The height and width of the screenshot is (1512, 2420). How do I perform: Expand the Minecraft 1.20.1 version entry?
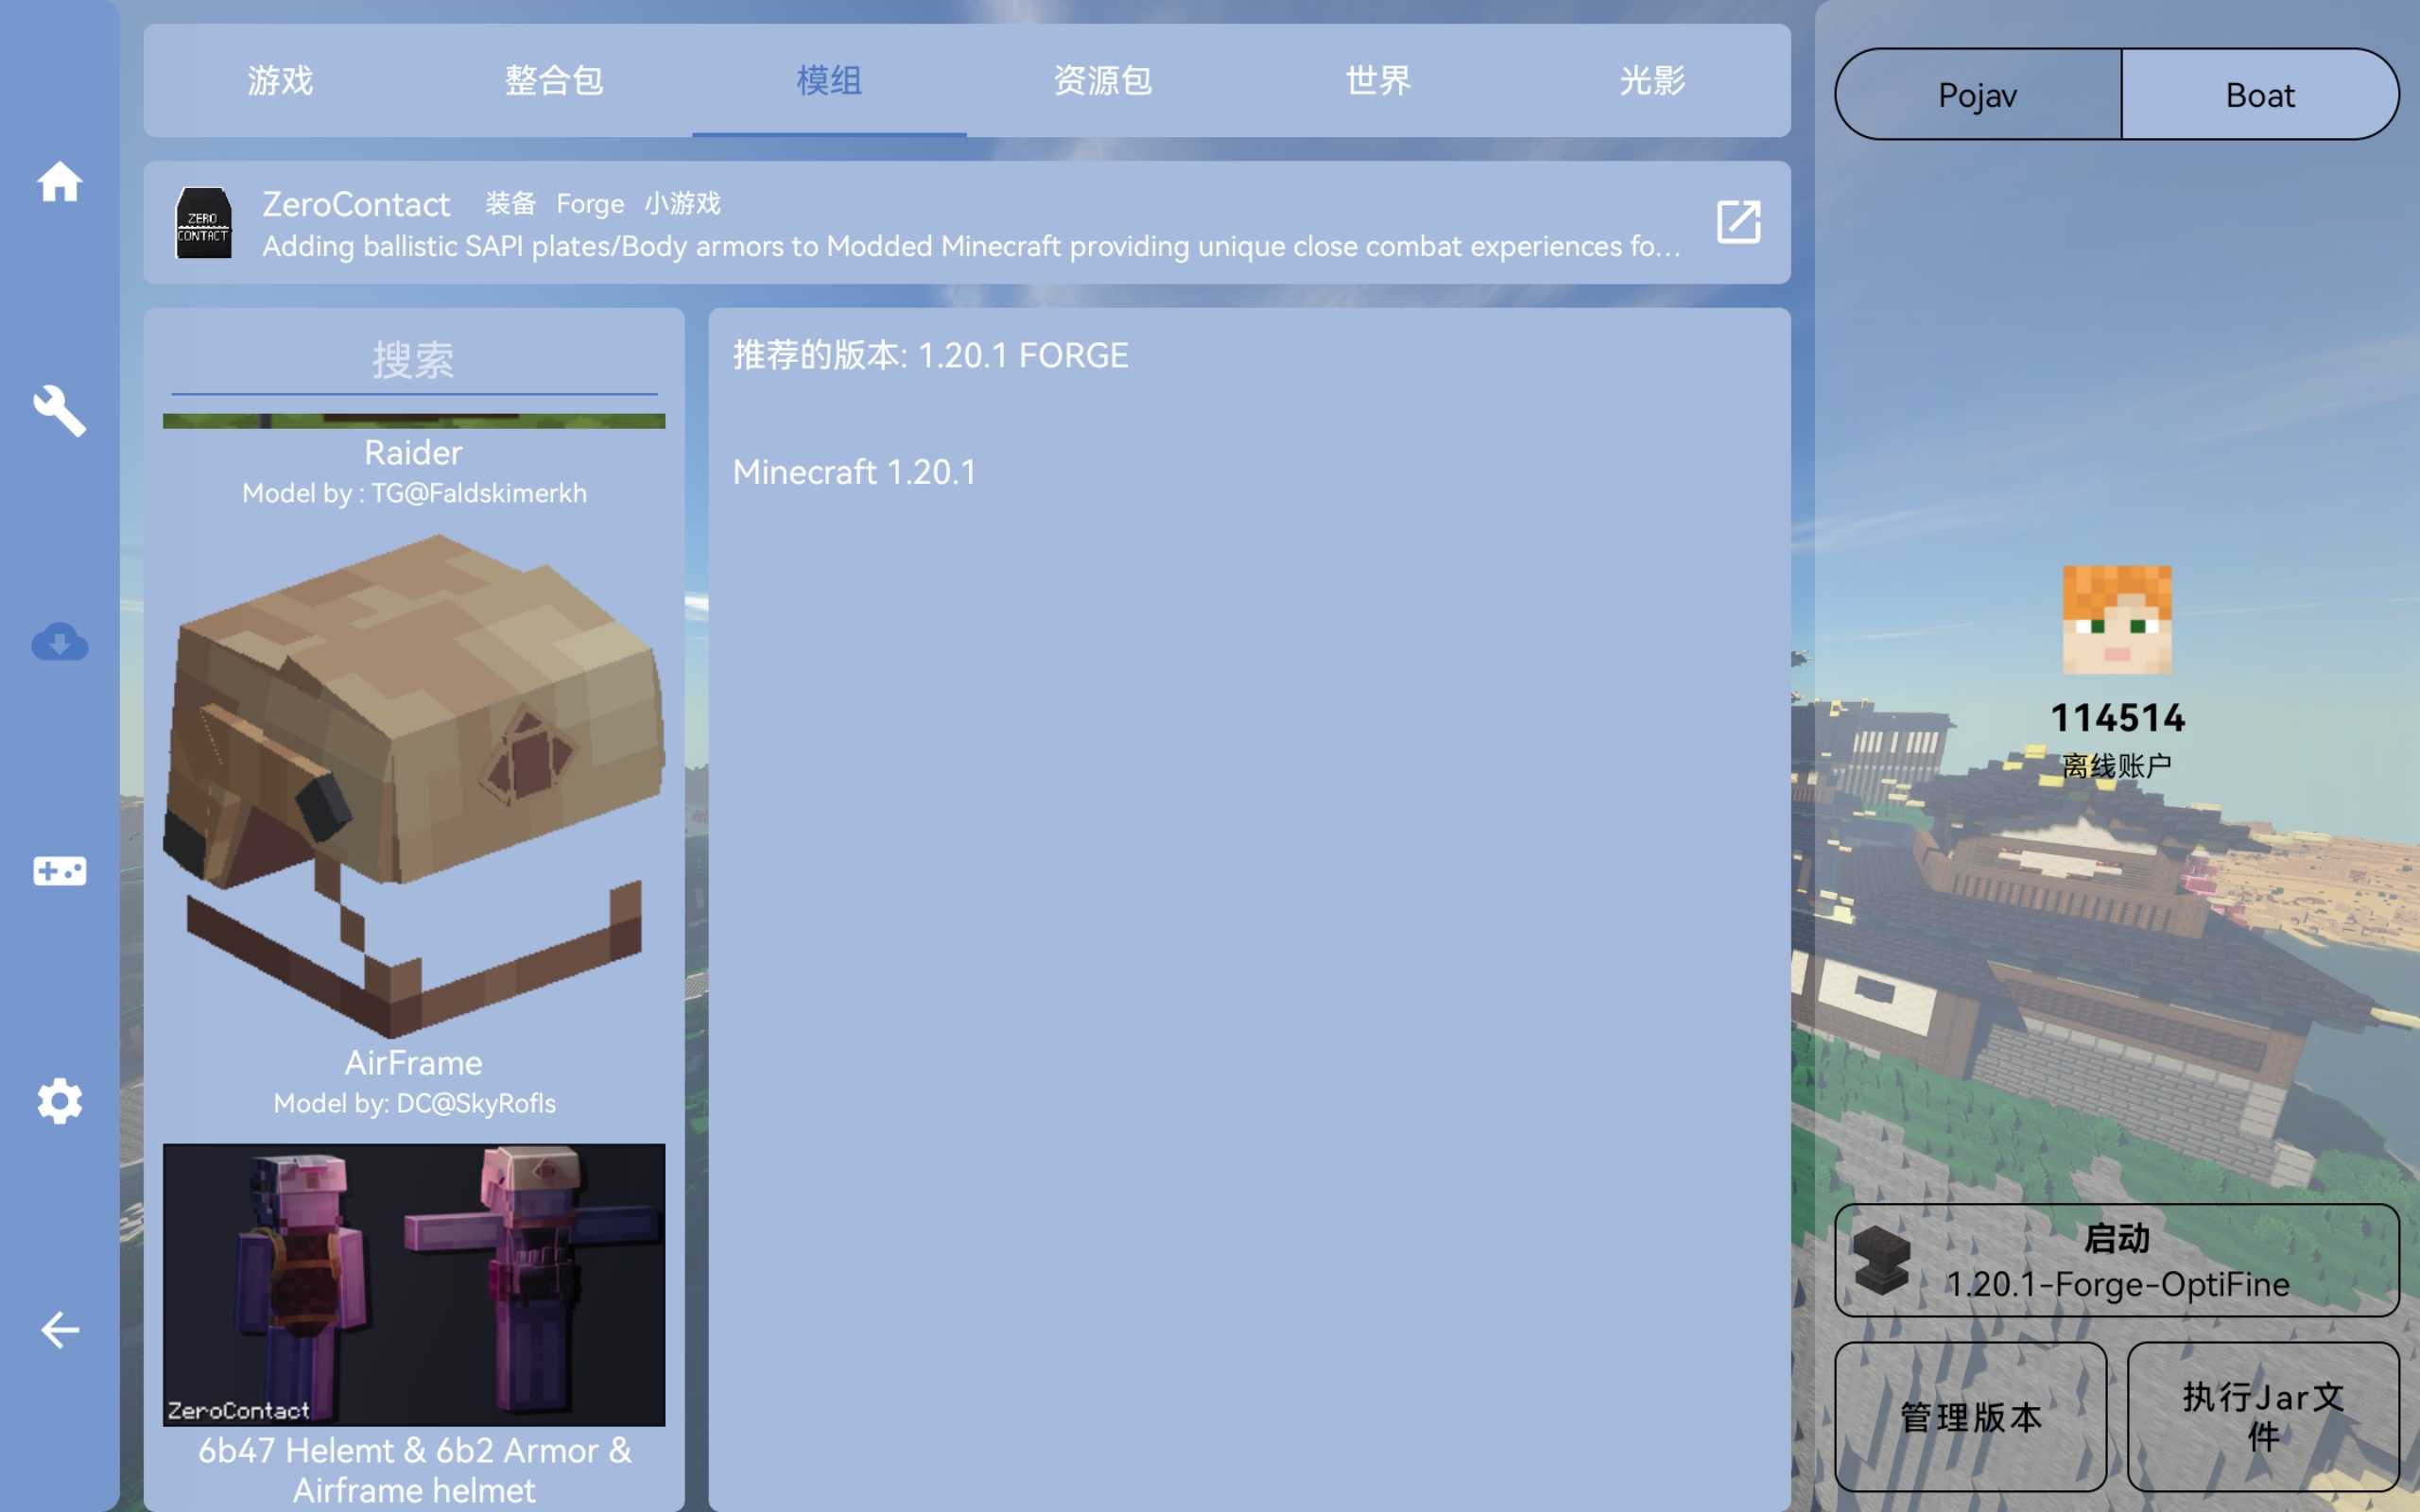coord(854,472)
